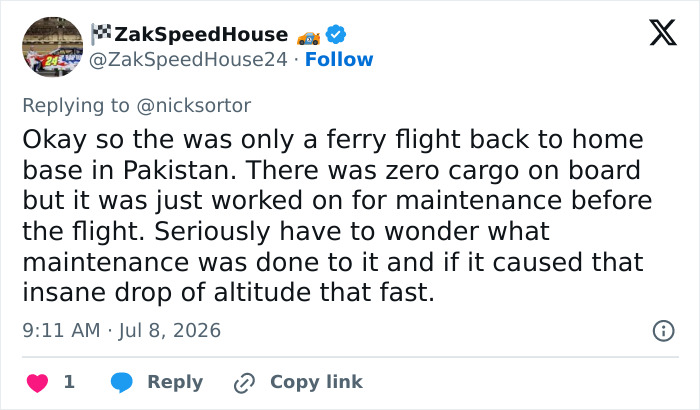The height and width of the screenshot is (410, 700).
Task: Open the 9:11 AM Jul 8, 2026 timestamp
Action: tap(121, 331)
